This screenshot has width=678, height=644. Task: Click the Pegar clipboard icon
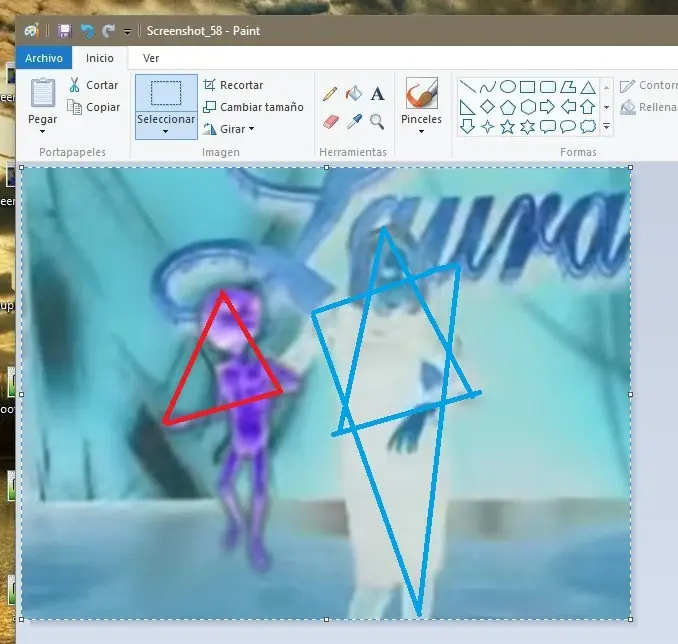coord(43,93)
